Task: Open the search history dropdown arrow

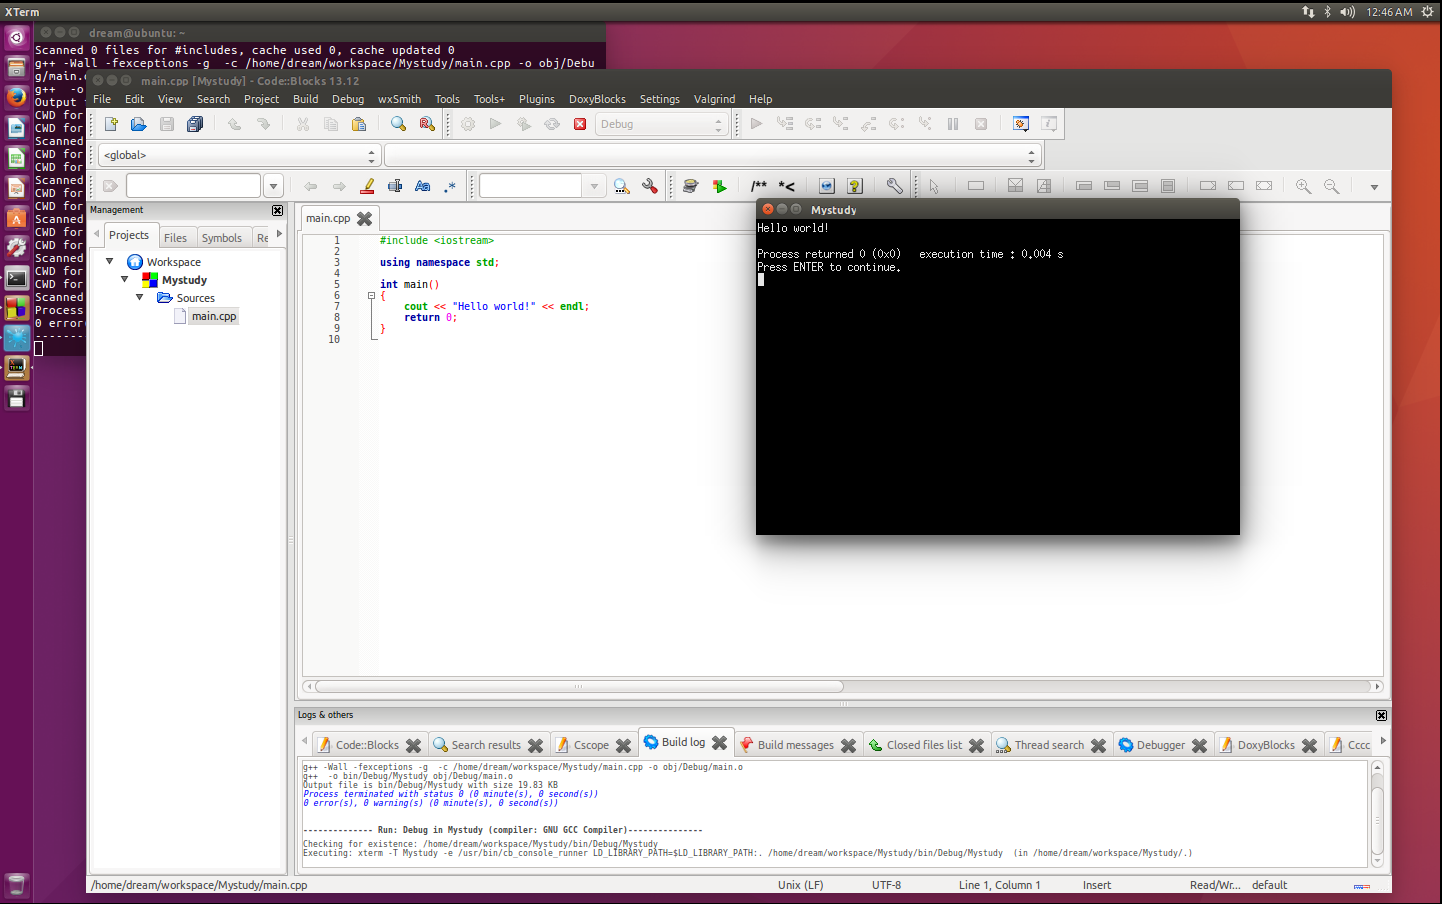Action: [273, 186]
